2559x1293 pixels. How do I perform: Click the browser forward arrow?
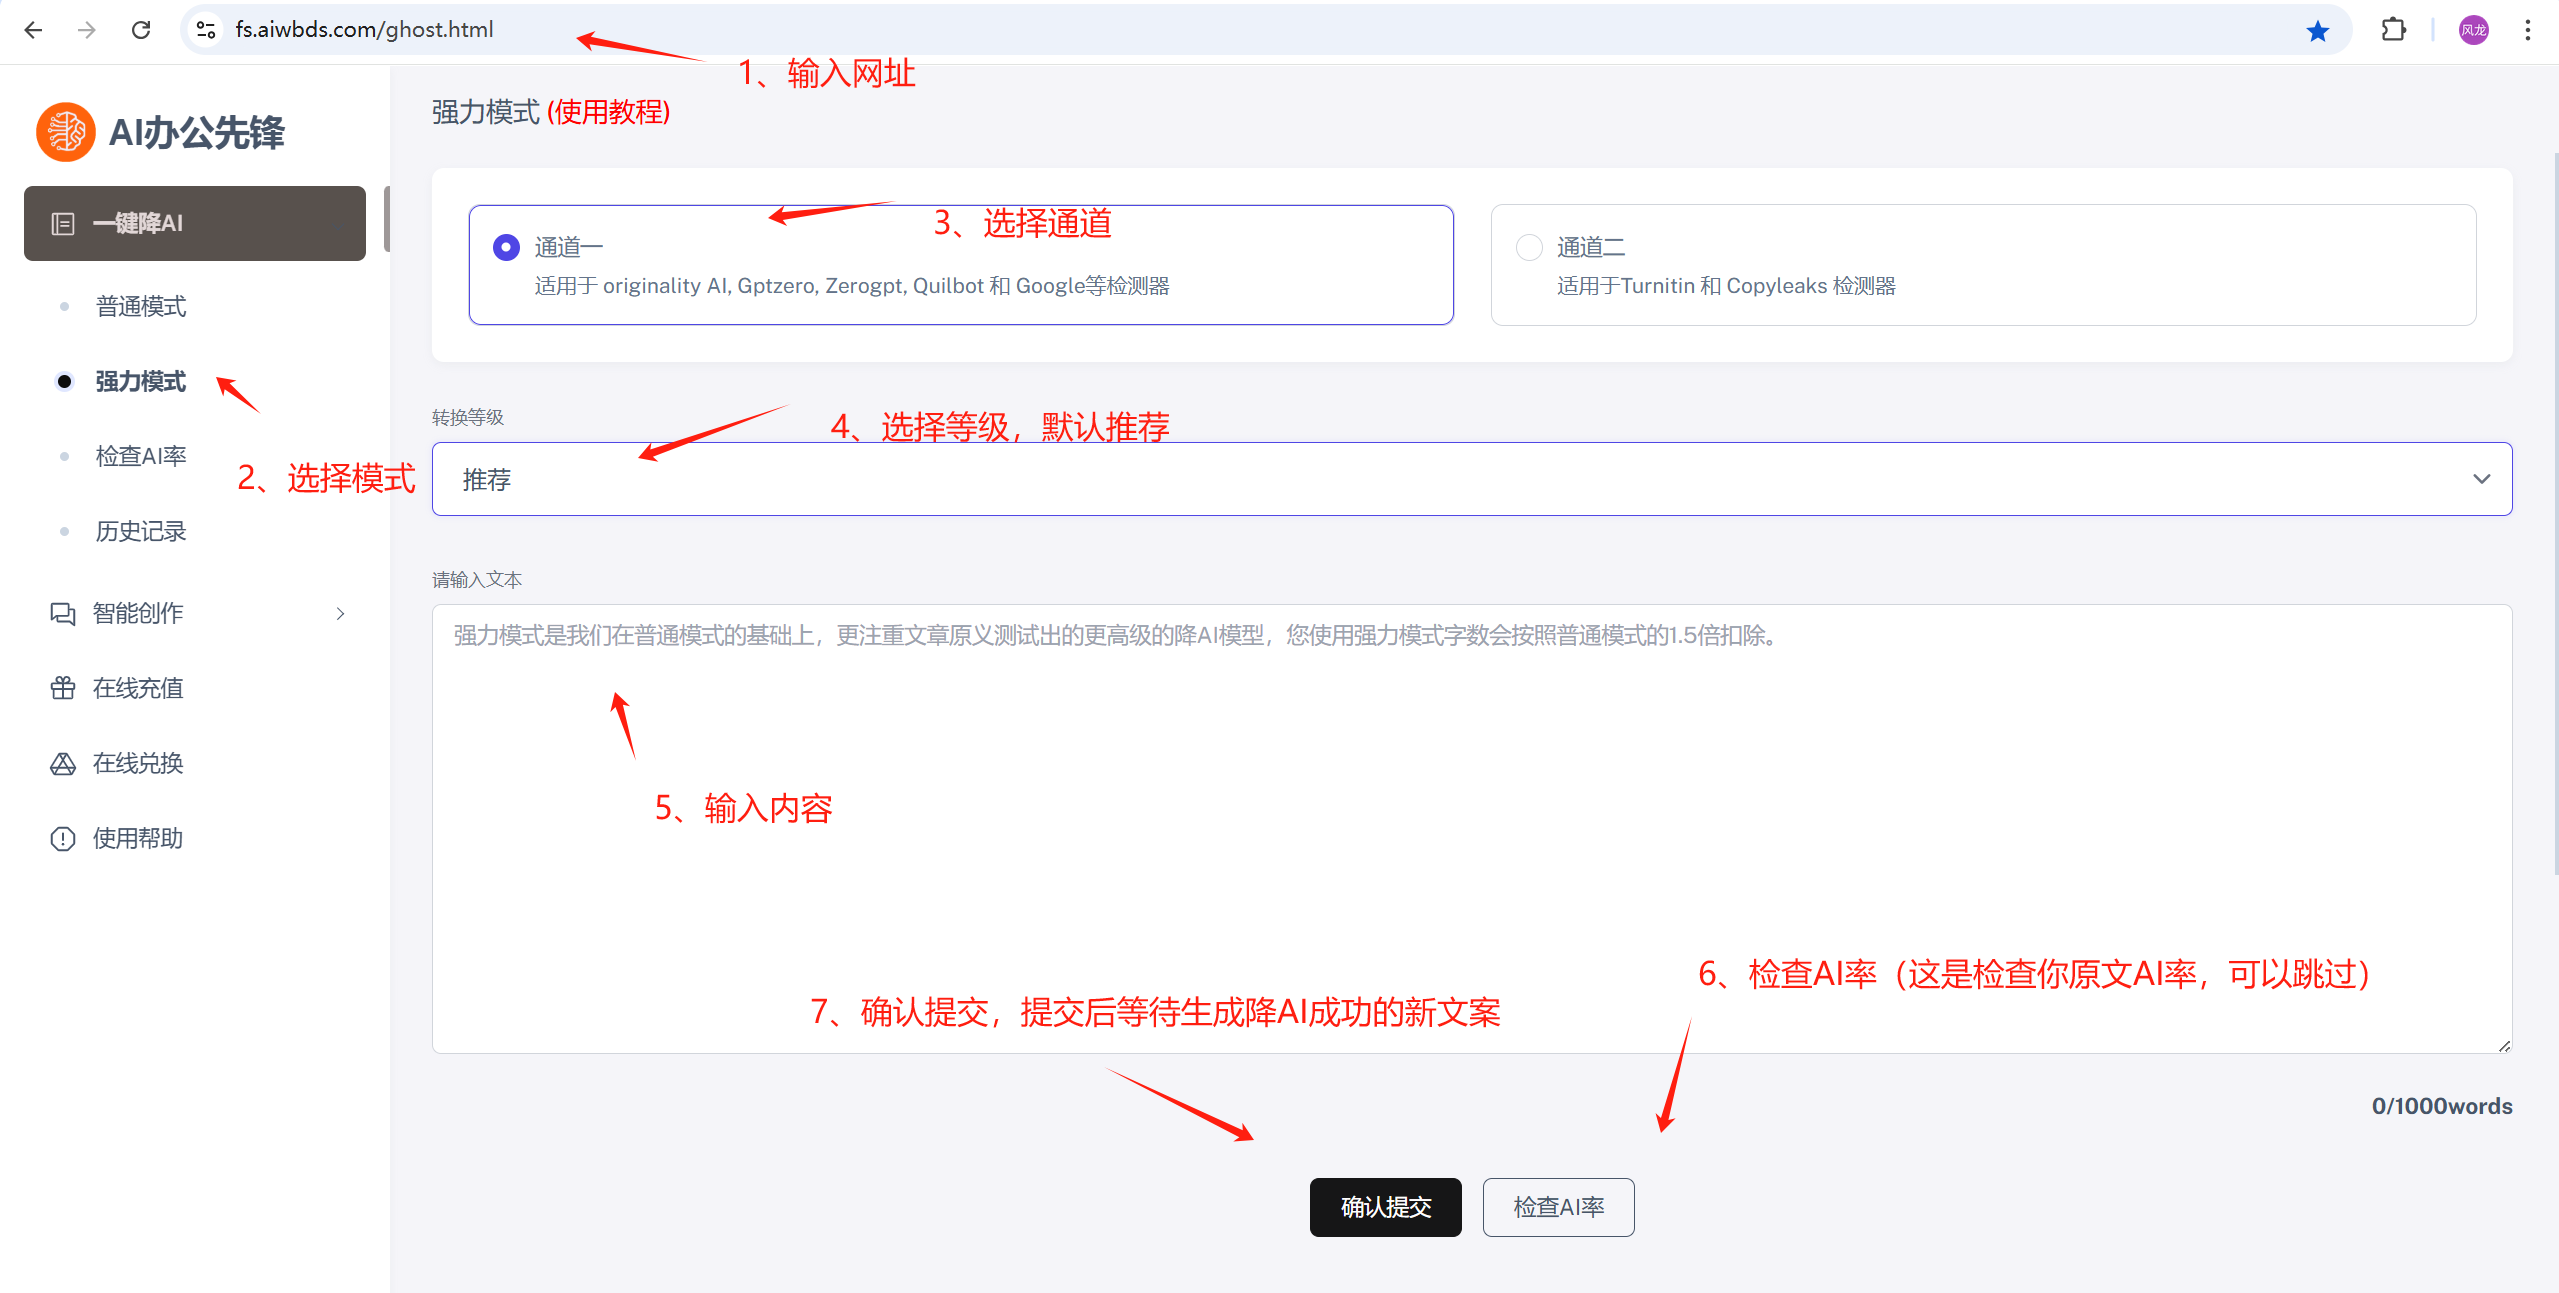point(87,30)
